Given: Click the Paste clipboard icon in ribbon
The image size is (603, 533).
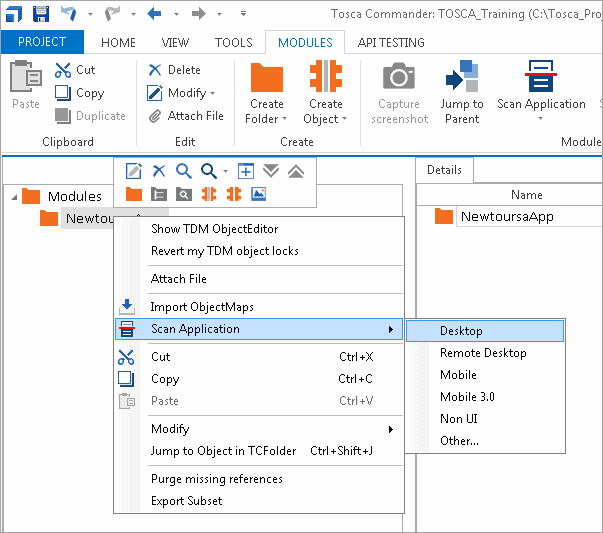Looking at the screenshot, I should coord(26,76).
